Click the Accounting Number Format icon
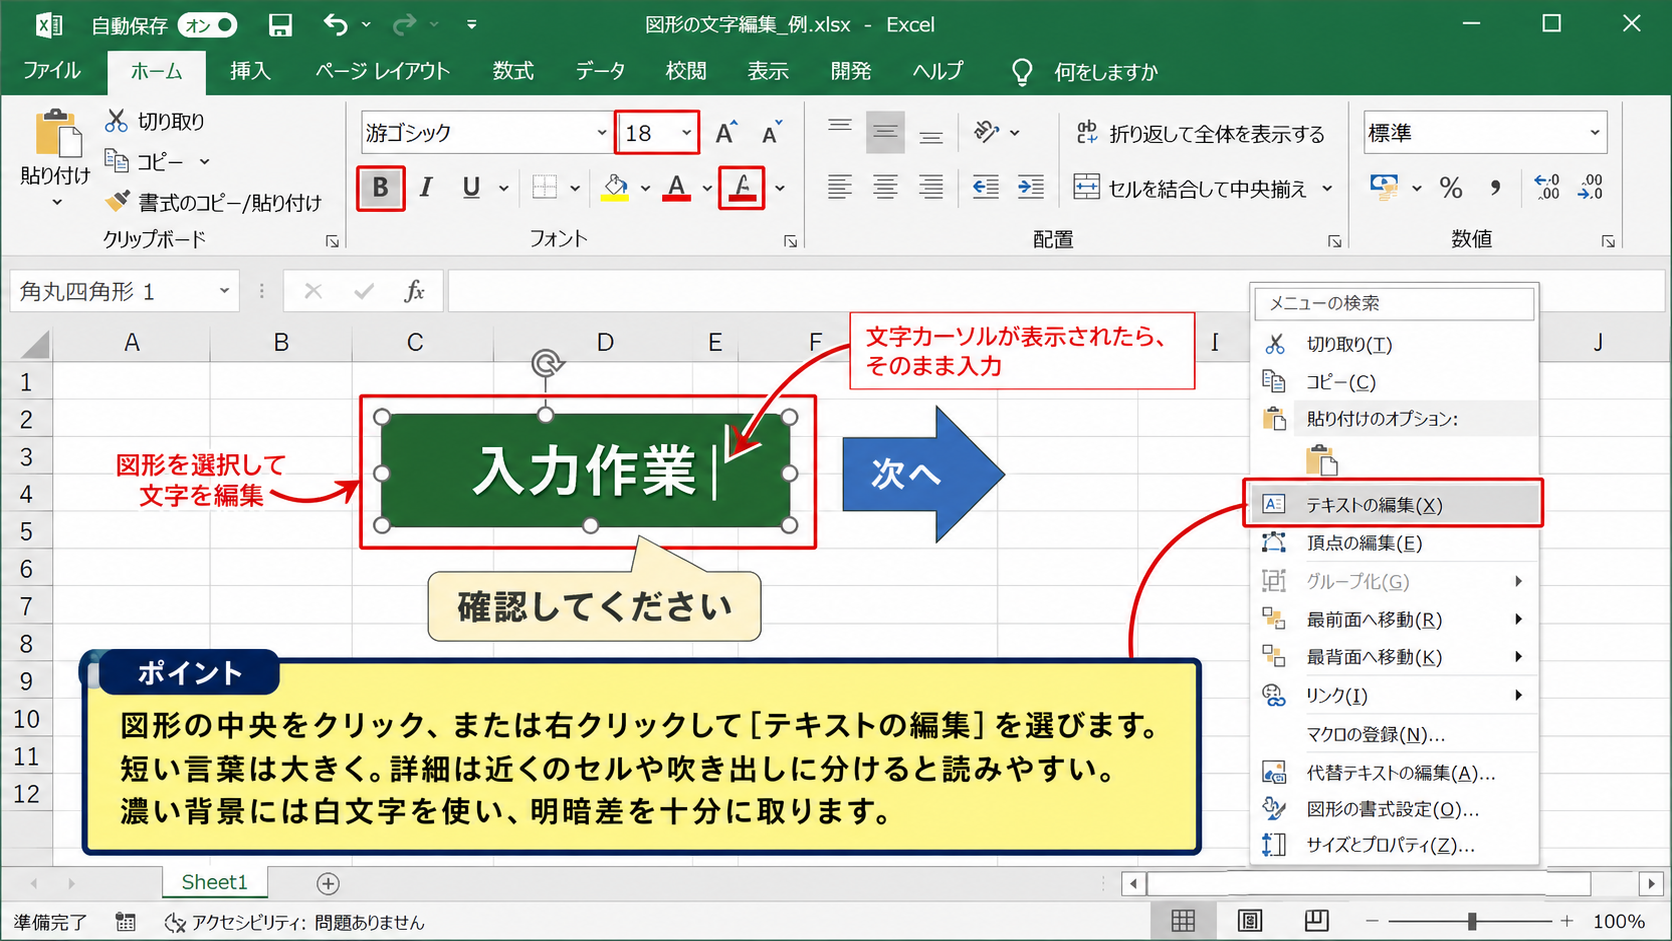Screen dimensions: 1672x941 1384,187
